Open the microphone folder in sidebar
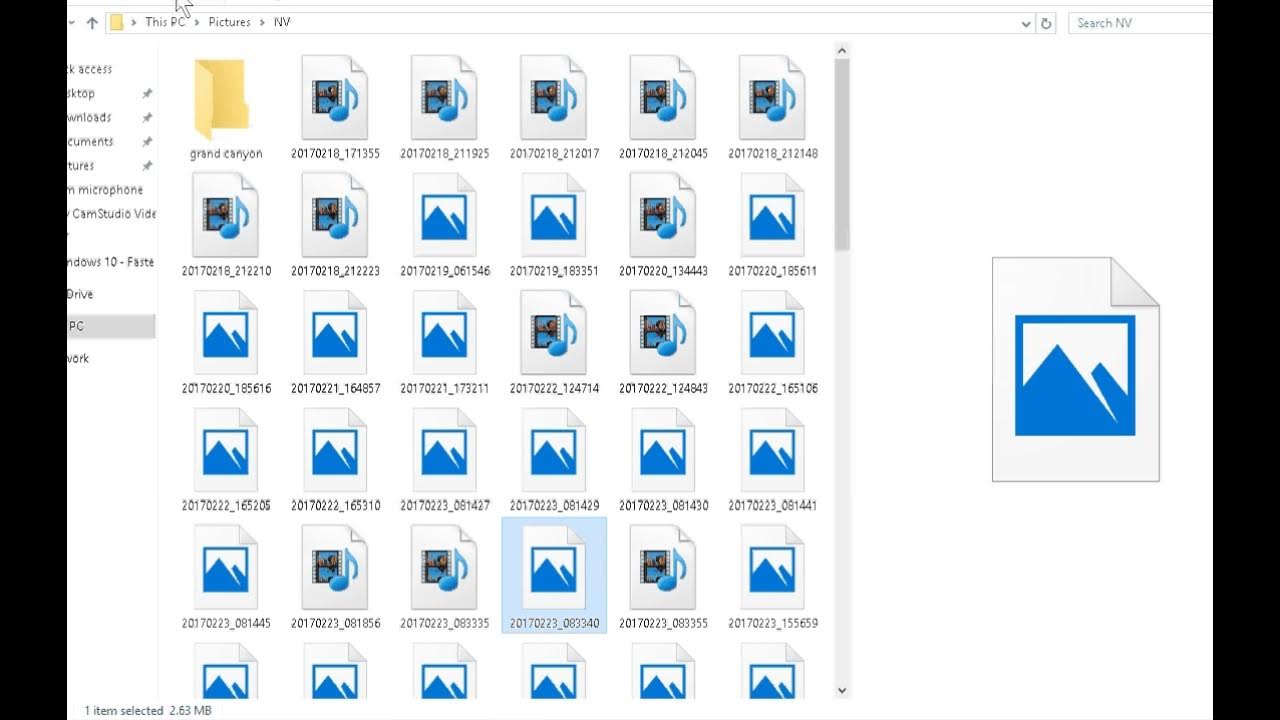 (106, 189)
